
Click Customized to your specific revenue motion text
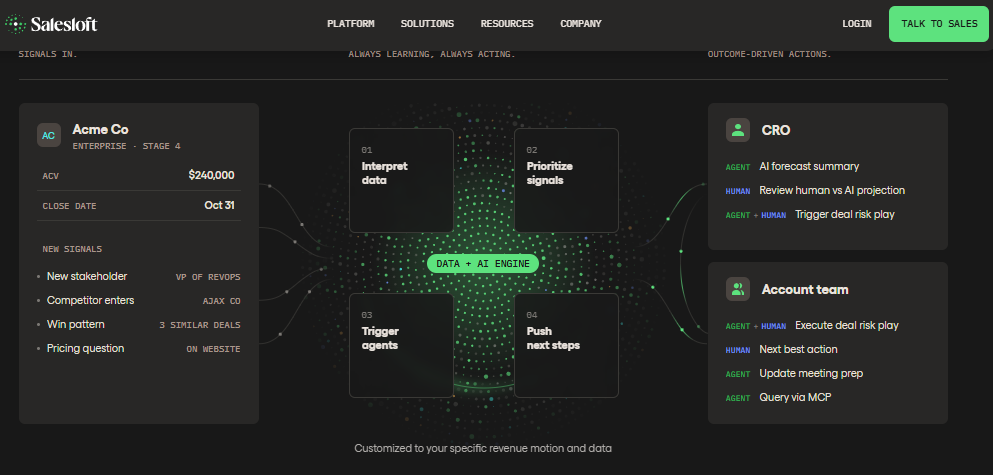coord(483,448)
